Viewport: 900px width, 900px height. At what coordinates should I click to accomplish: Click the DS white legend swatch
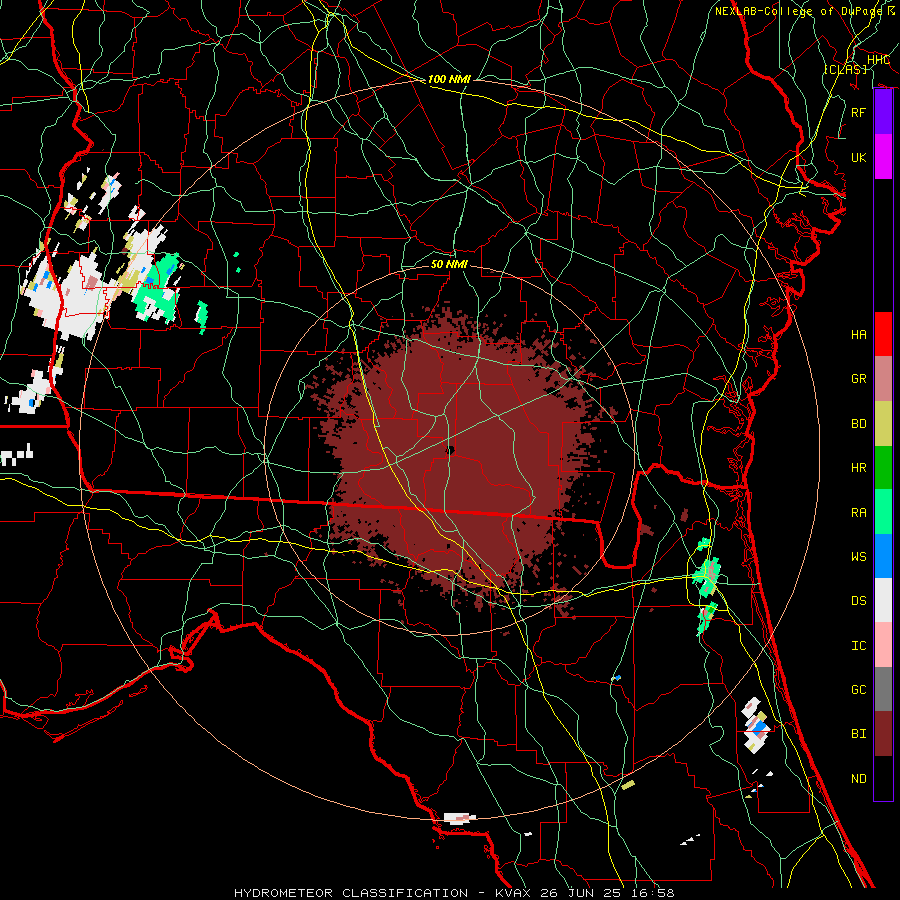click(883, 600)
